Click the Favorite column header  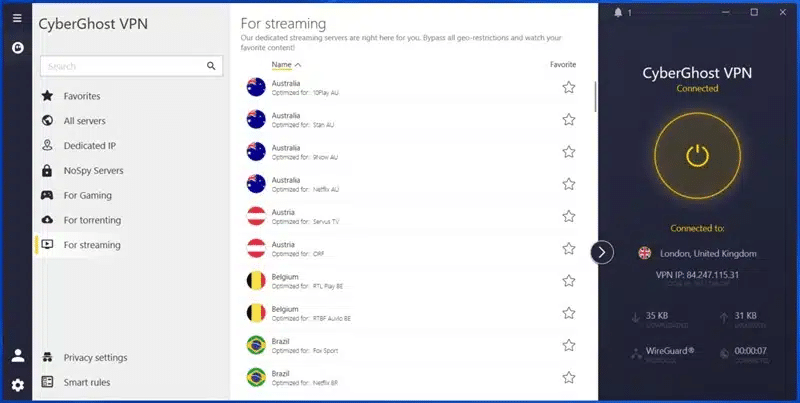563,65
